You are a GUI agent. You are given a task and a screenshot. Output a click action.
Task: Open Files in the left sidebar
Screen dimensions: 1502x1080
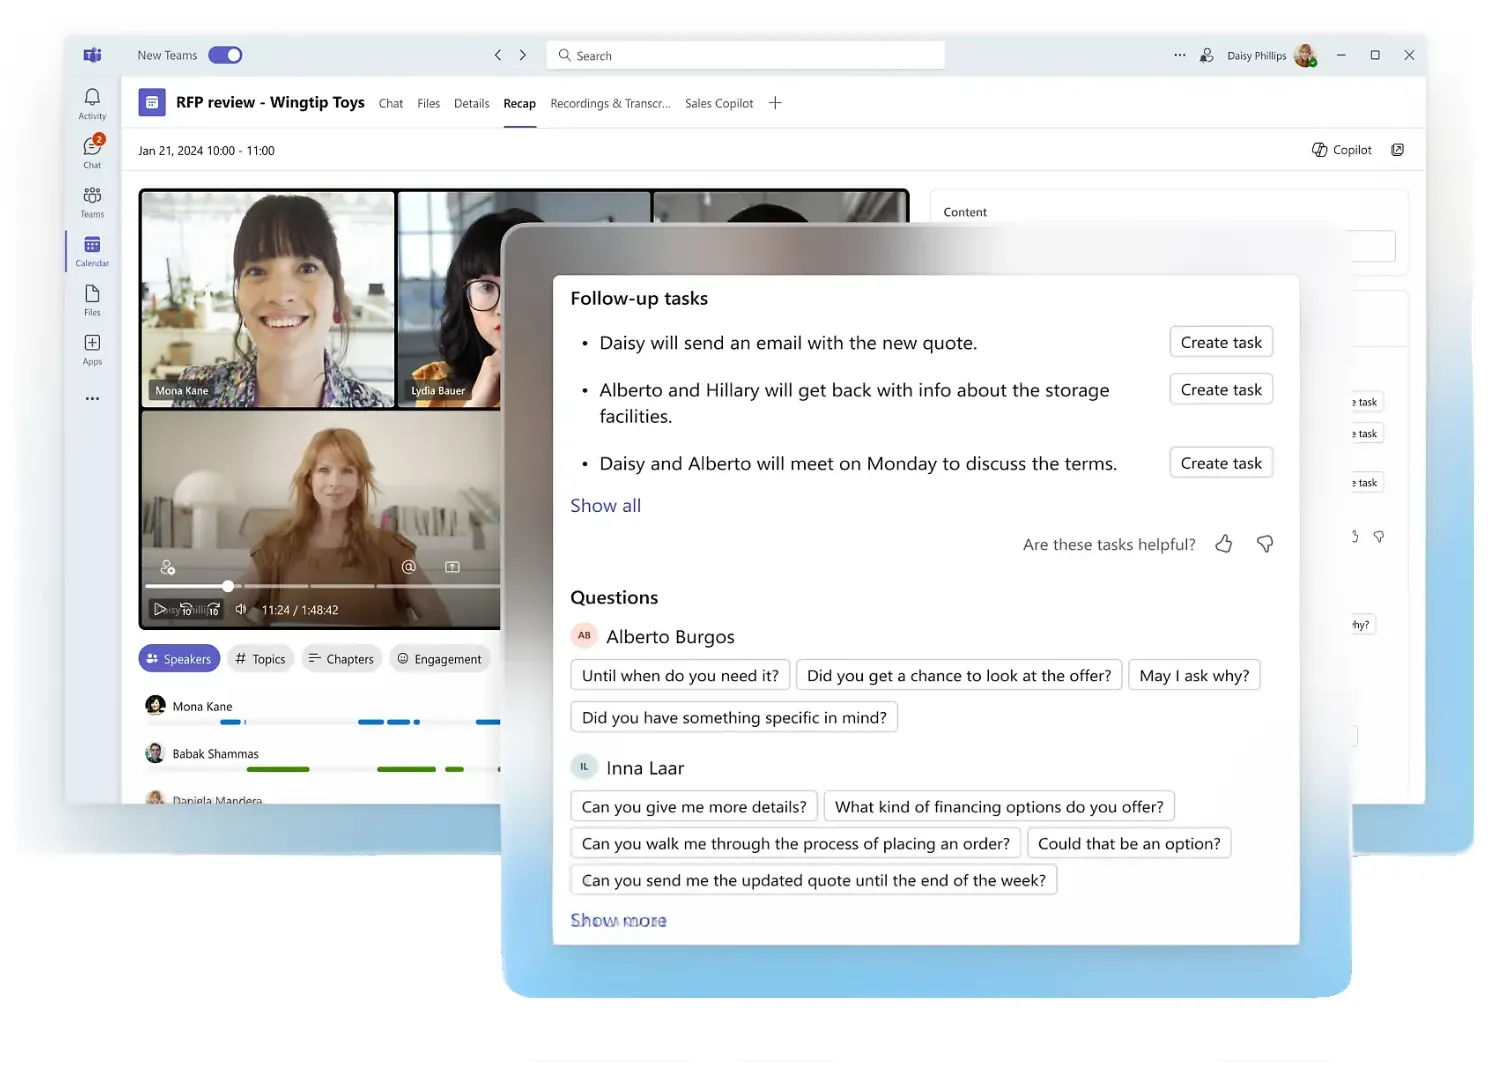(92, 300)
